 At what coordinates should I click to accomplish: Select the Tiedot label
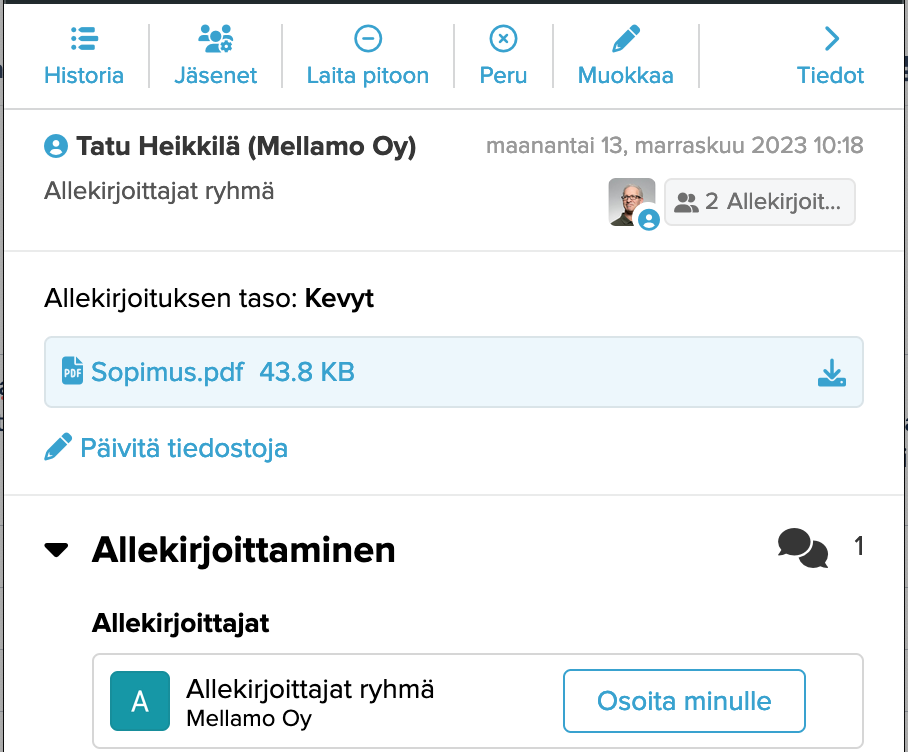(x=830, y=75)
